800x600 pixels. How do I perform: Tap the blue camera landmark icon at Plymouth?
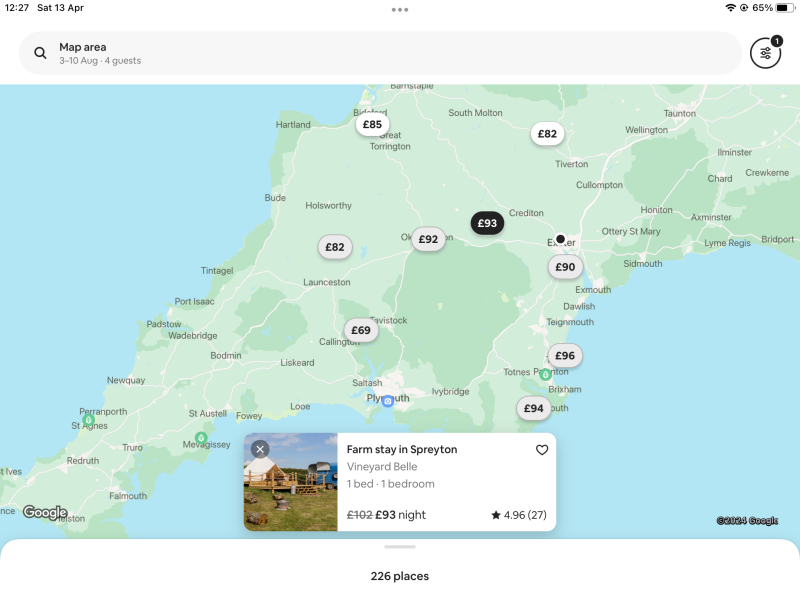[388, 401]
